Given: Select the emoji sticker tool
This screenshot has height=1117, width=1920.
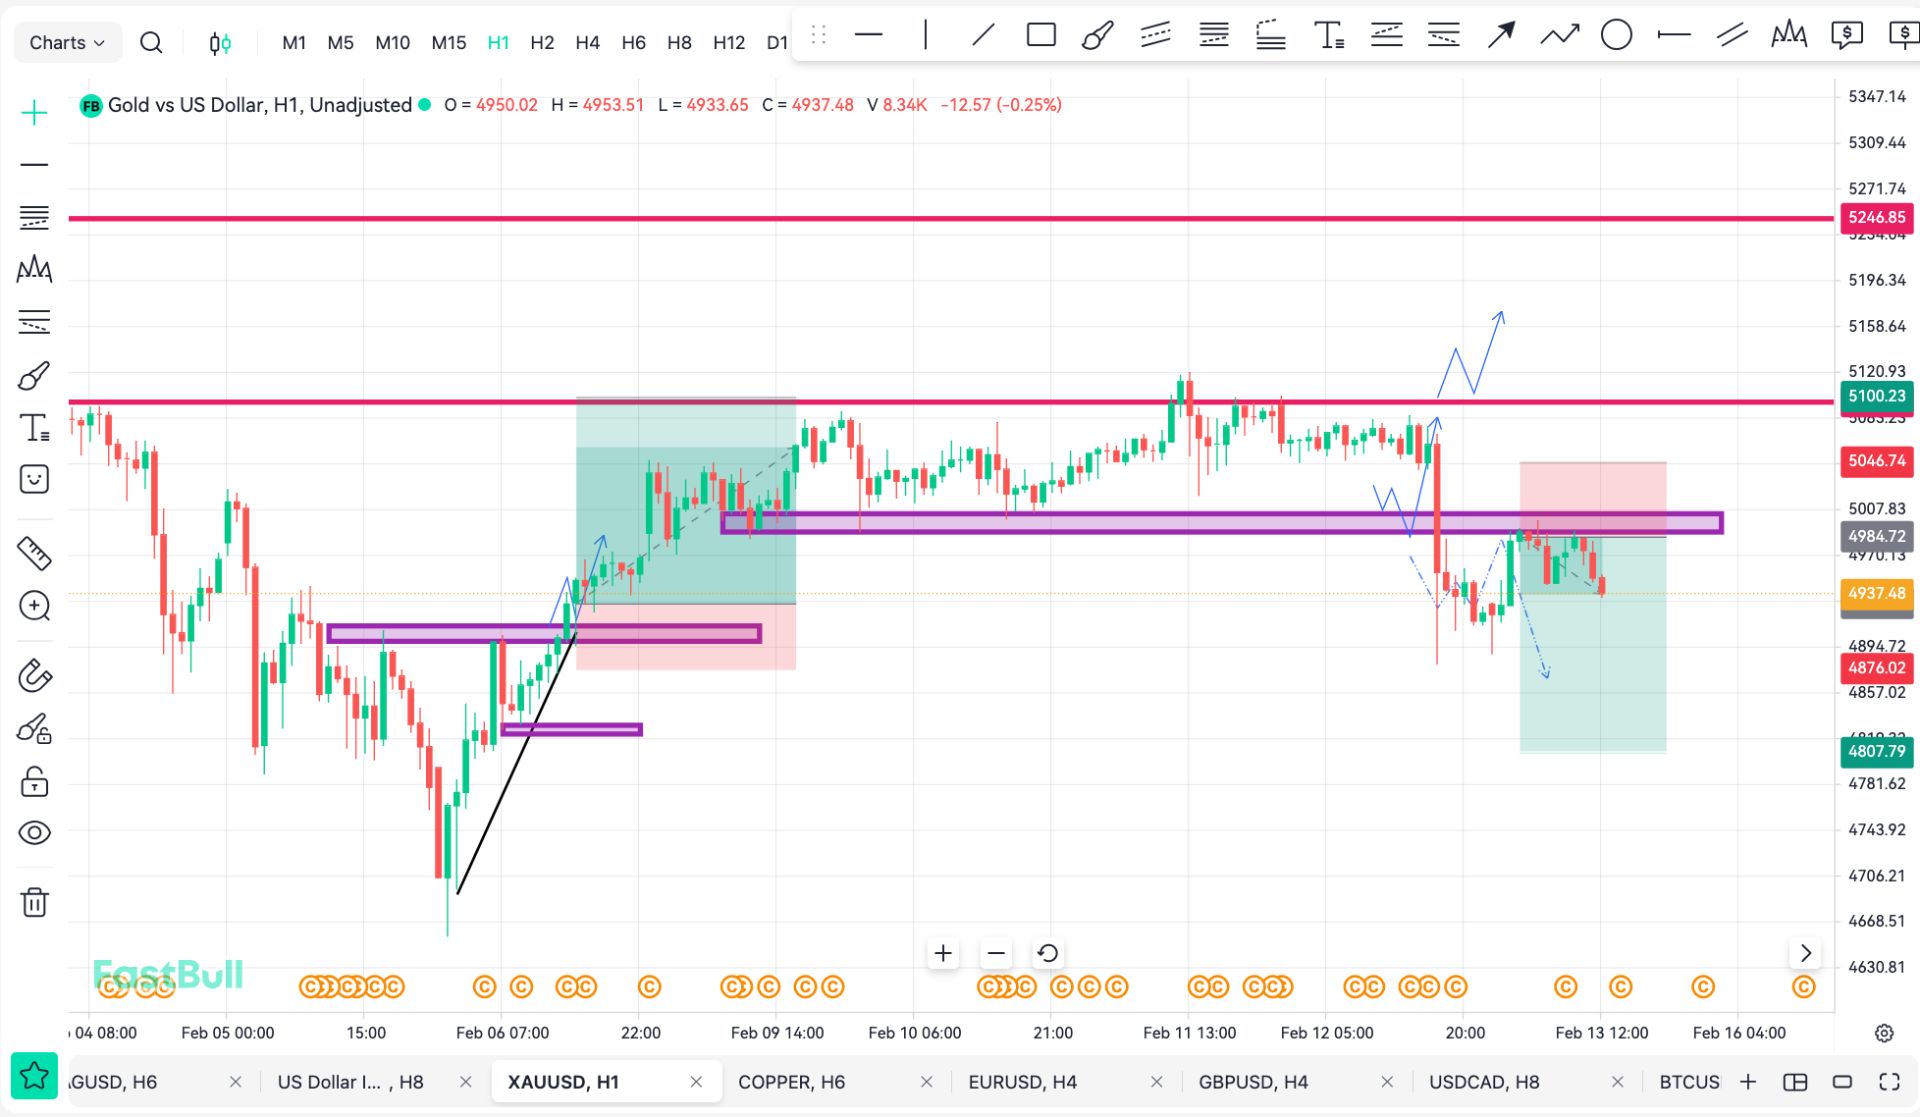Looking at the screenshot, I should (x=34, y=479).
